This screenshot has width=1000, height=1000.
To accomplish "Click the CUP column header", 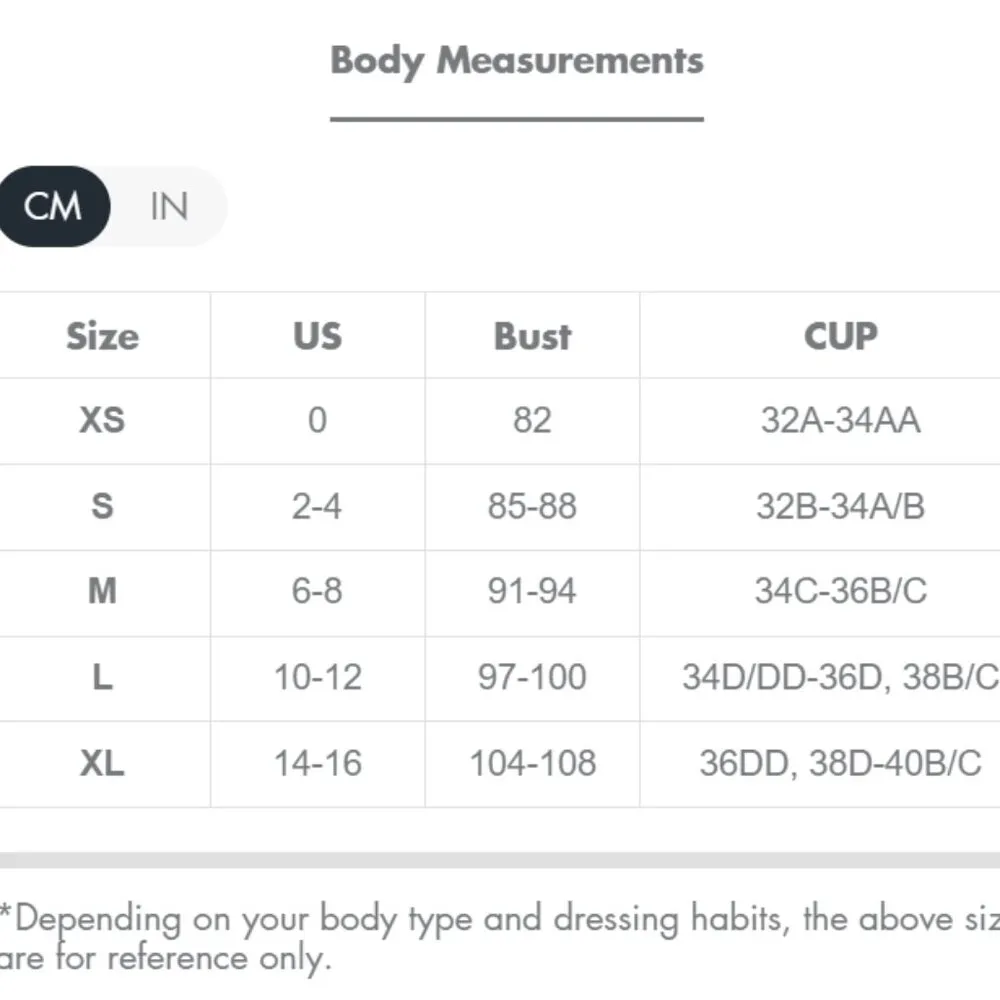I will [x=840, y=336].
